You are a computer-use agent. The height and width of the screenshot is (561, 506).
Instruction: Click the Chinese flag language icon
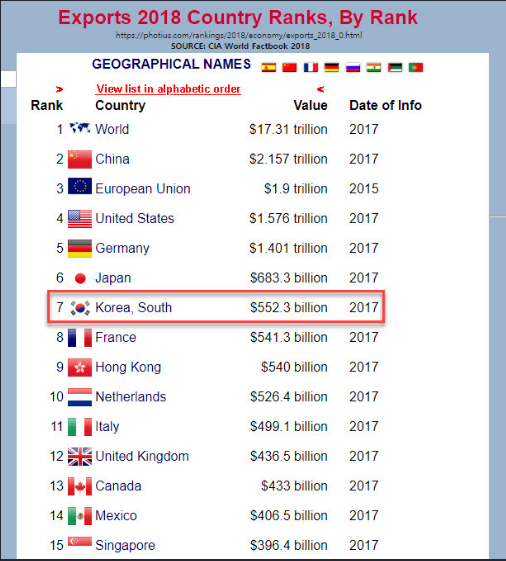point(290,67)
